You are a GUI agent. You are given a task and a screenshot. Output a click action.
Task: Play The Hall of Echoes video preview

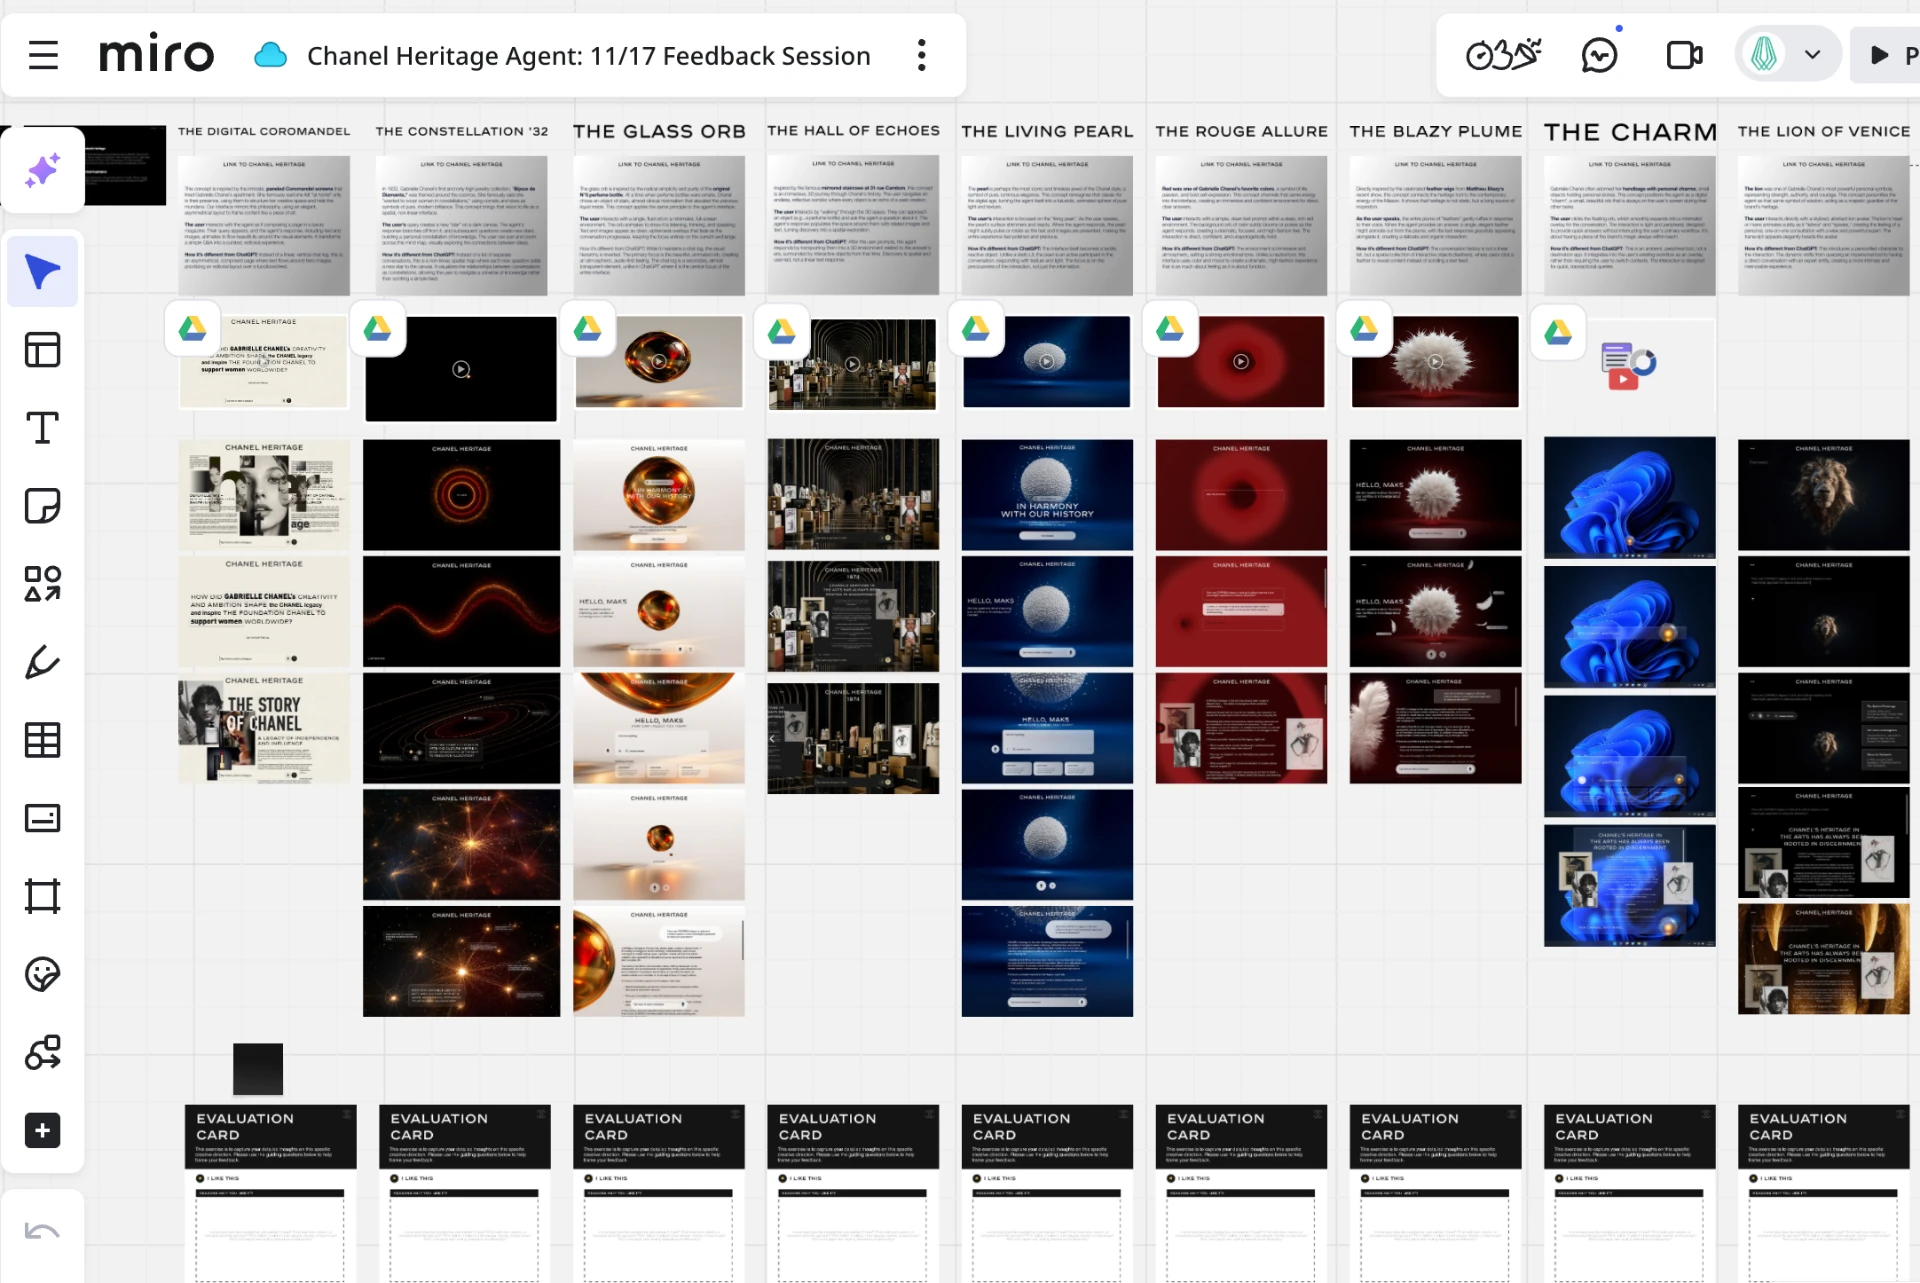pos(852,364)
